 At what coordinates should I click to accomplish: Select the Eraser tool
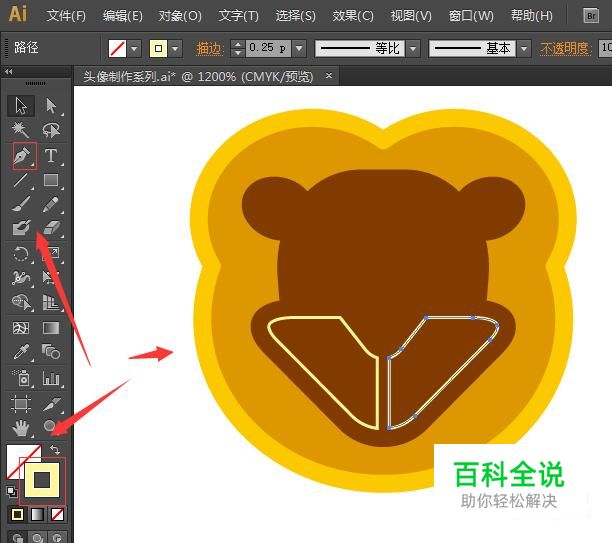(51, 228)
